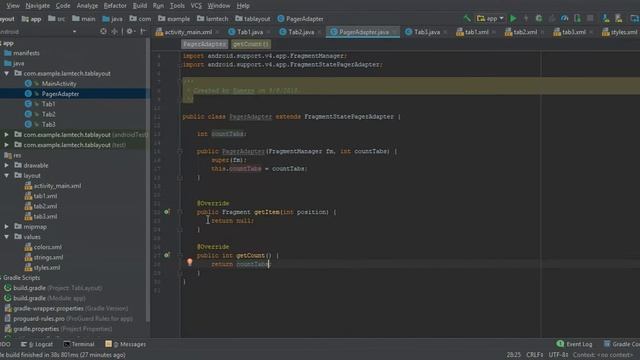Open the Build menu
Screen dimensions: 640x360
[x=140, y=6]
